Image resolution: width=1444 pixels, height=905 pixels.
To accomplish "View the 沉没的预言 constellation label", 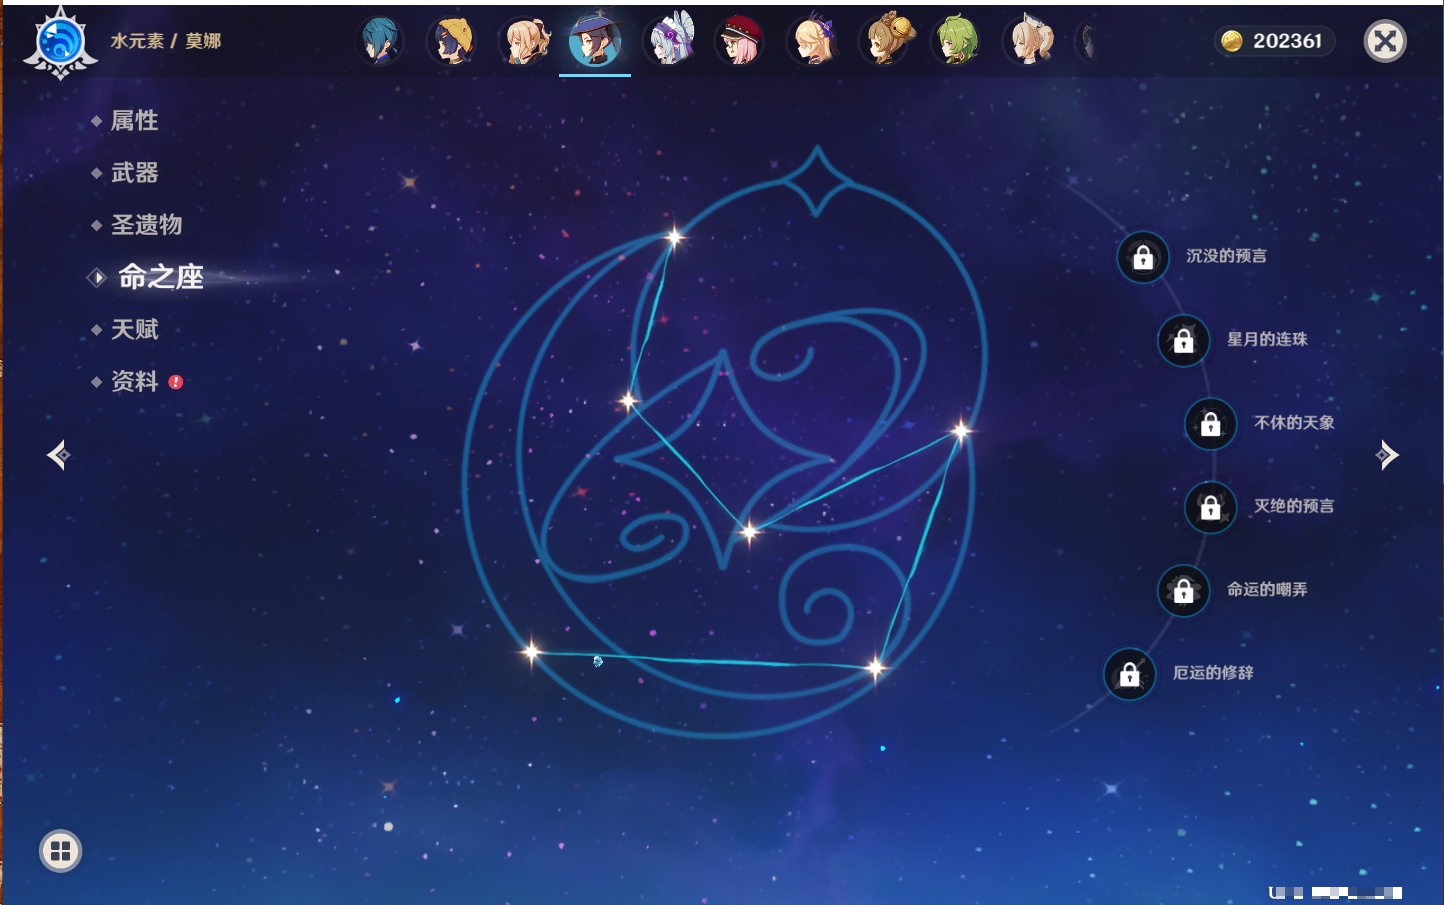I will pyautogui.click(x=1226, y=256).
